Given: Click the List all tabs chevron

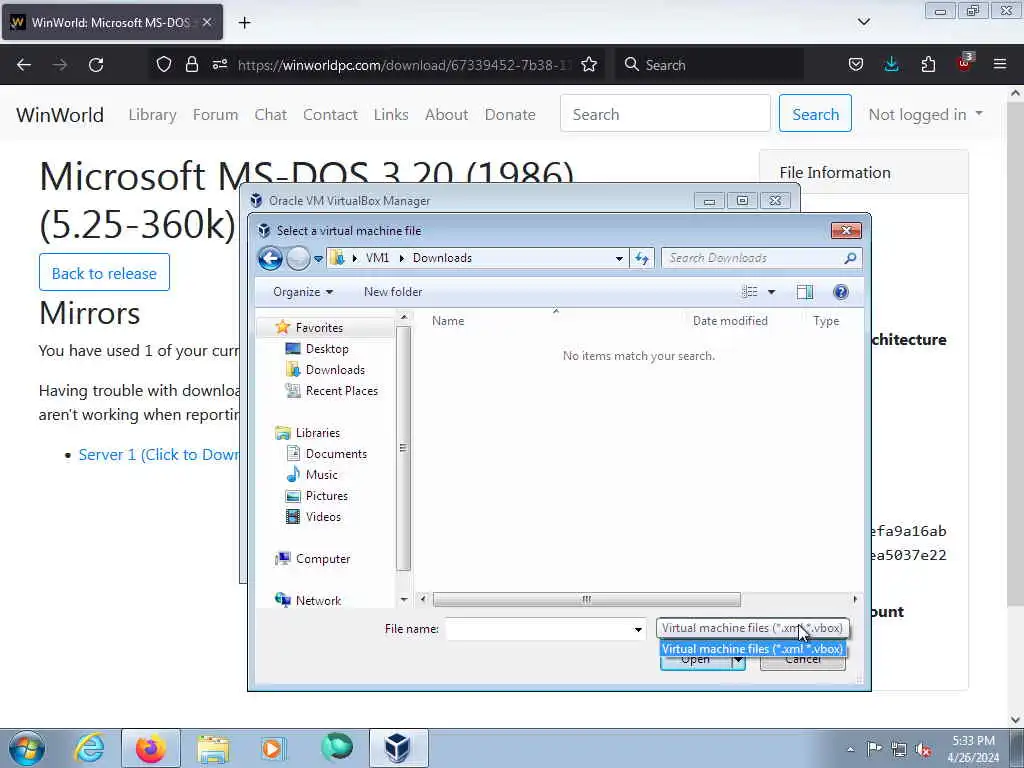Looking at the screenshot, I should (x=863, y=22).
